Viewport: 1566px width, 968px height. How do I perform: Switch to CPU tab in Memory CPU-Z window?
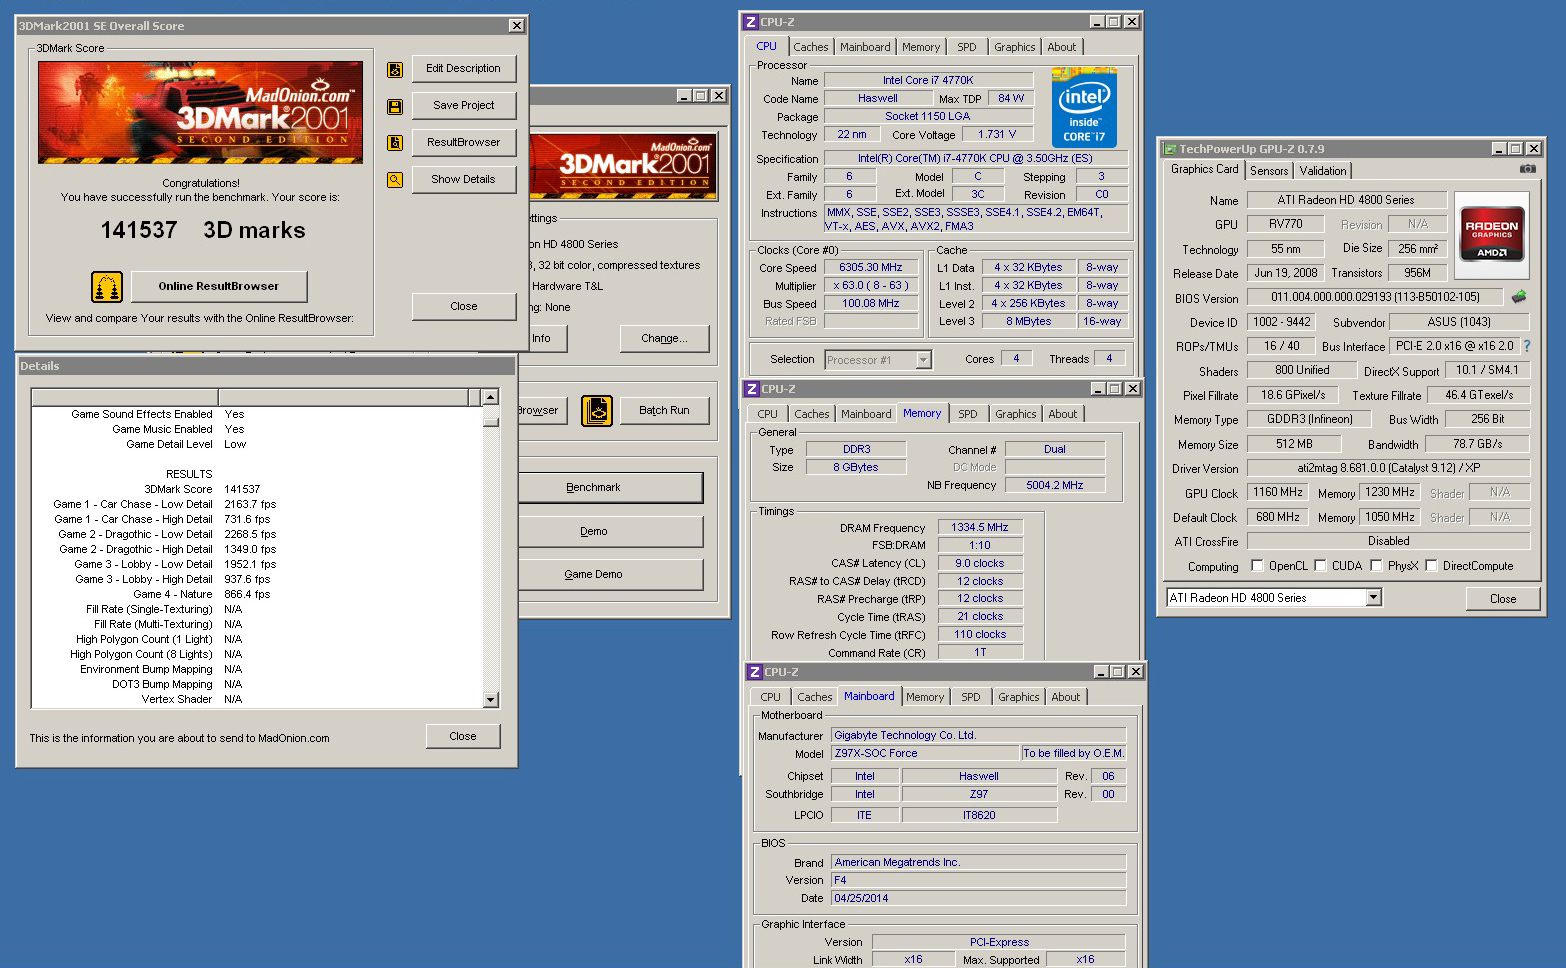tap(767, 414)
